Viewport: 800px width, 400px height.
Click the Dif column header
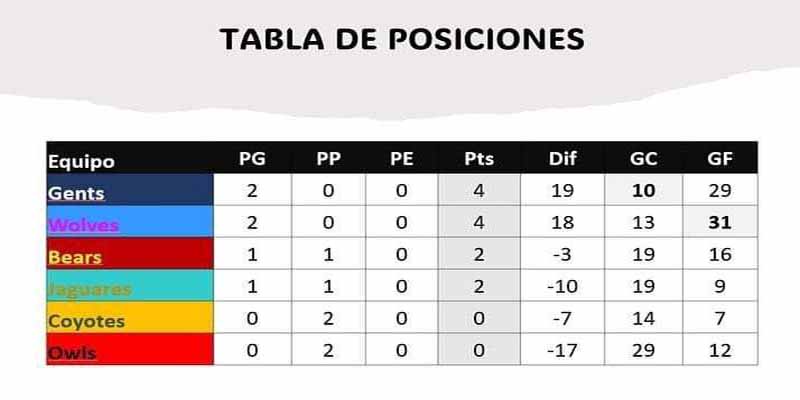[x=562, y=159]
